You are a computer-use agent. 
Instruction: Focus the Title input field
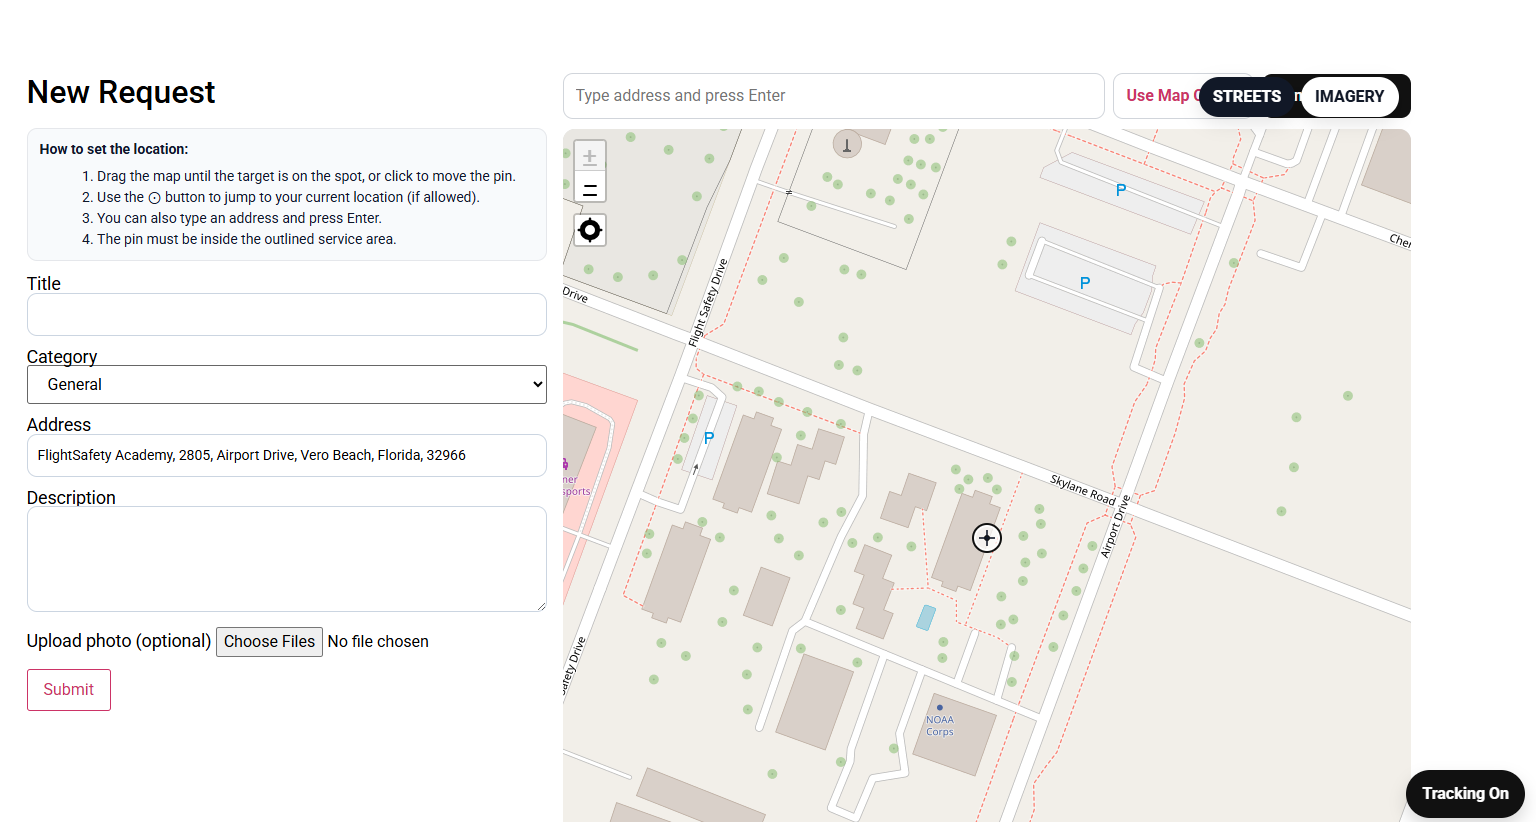pyautogui.click(x=287, y=315)
